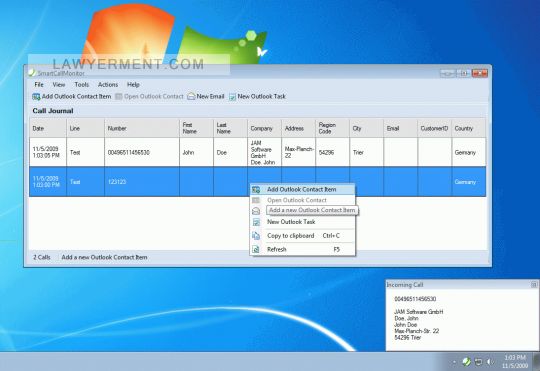
Task: Show hidden tray icons arrow
Action: pyautogui.click(x=454, y=362)
